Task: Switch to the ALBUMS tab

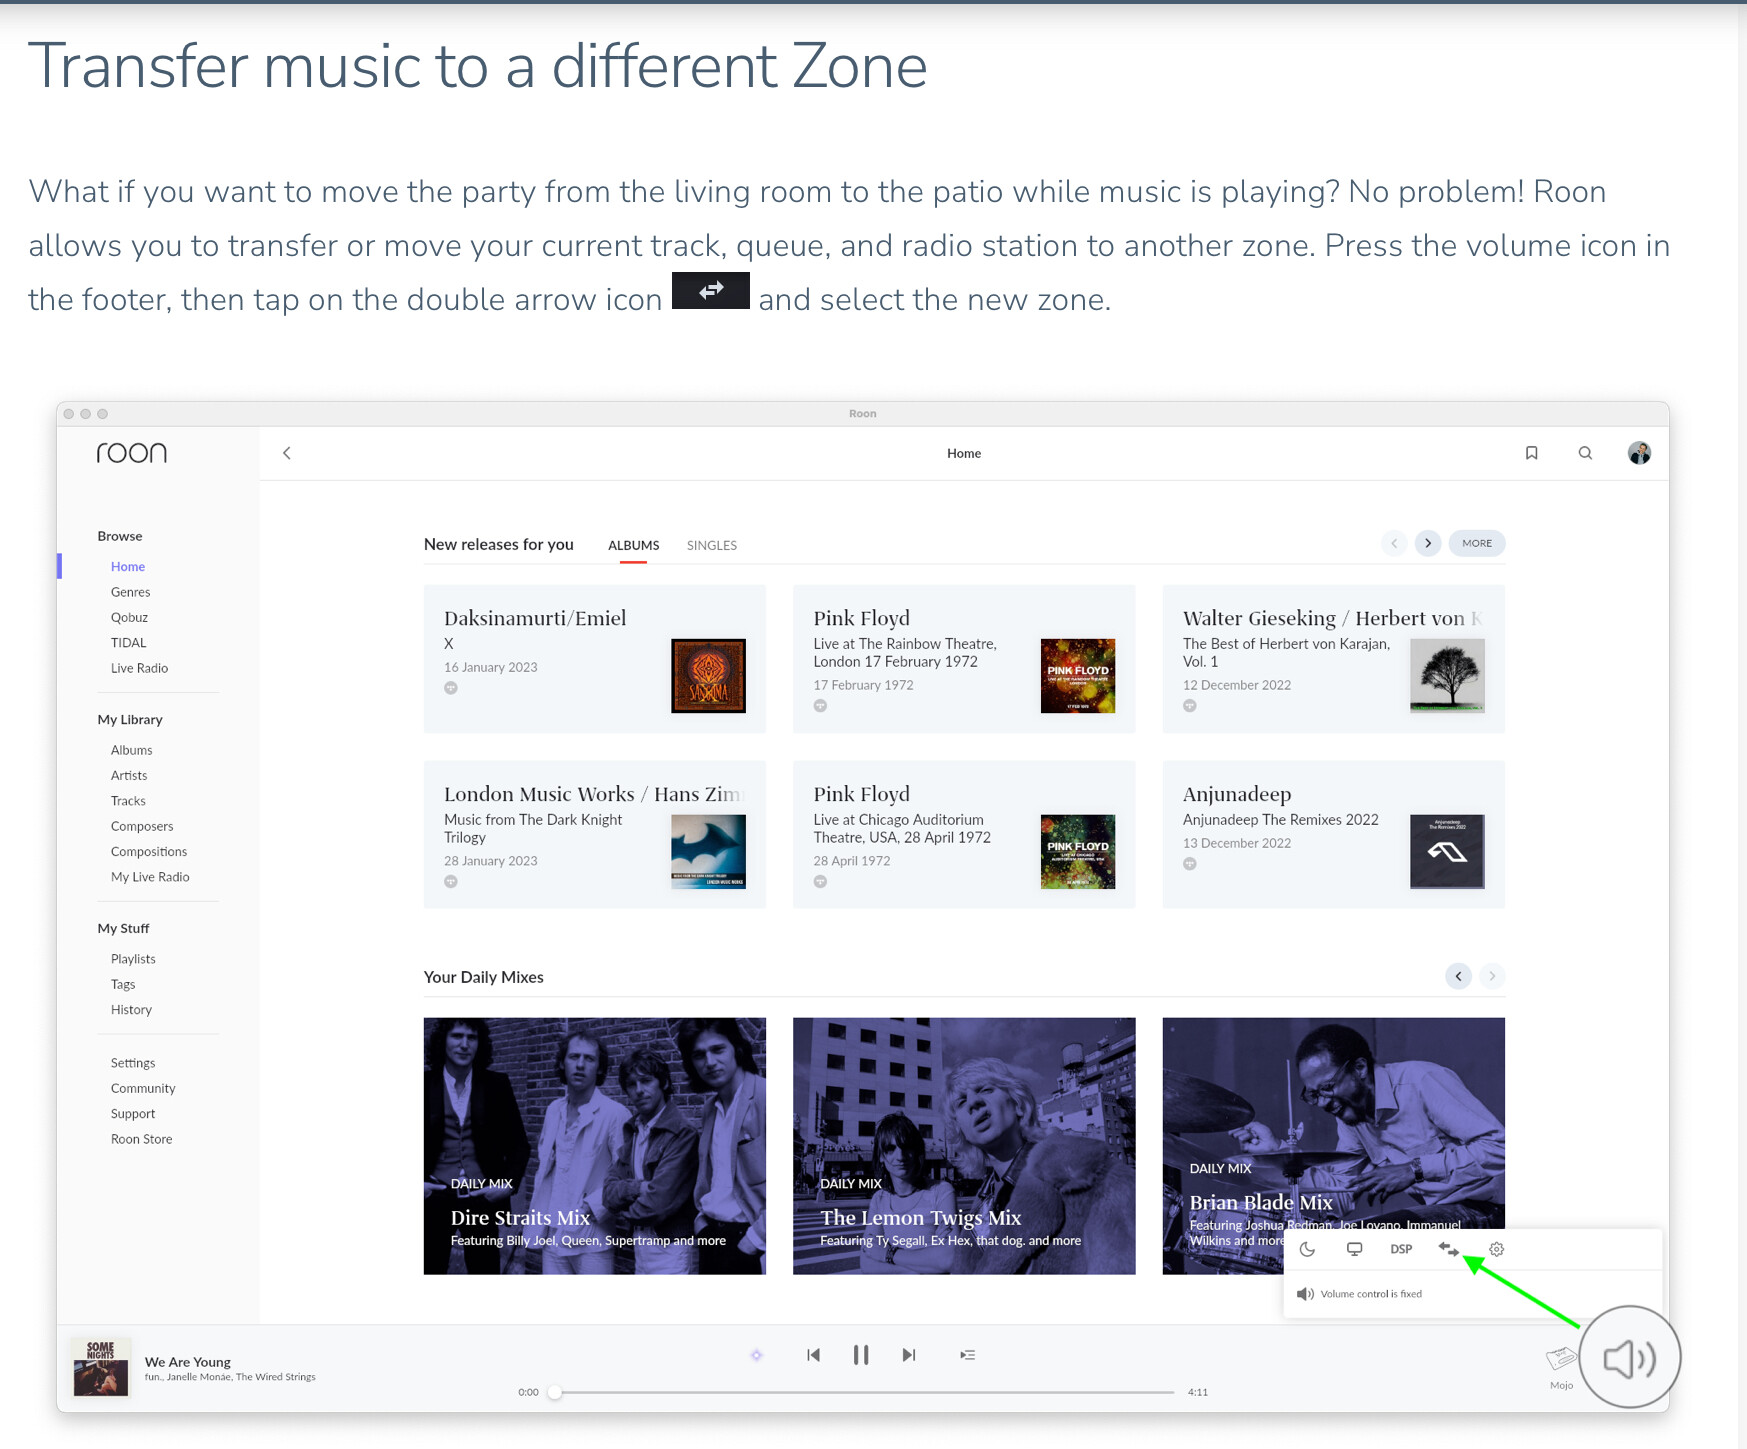Action: coord(633,545)
